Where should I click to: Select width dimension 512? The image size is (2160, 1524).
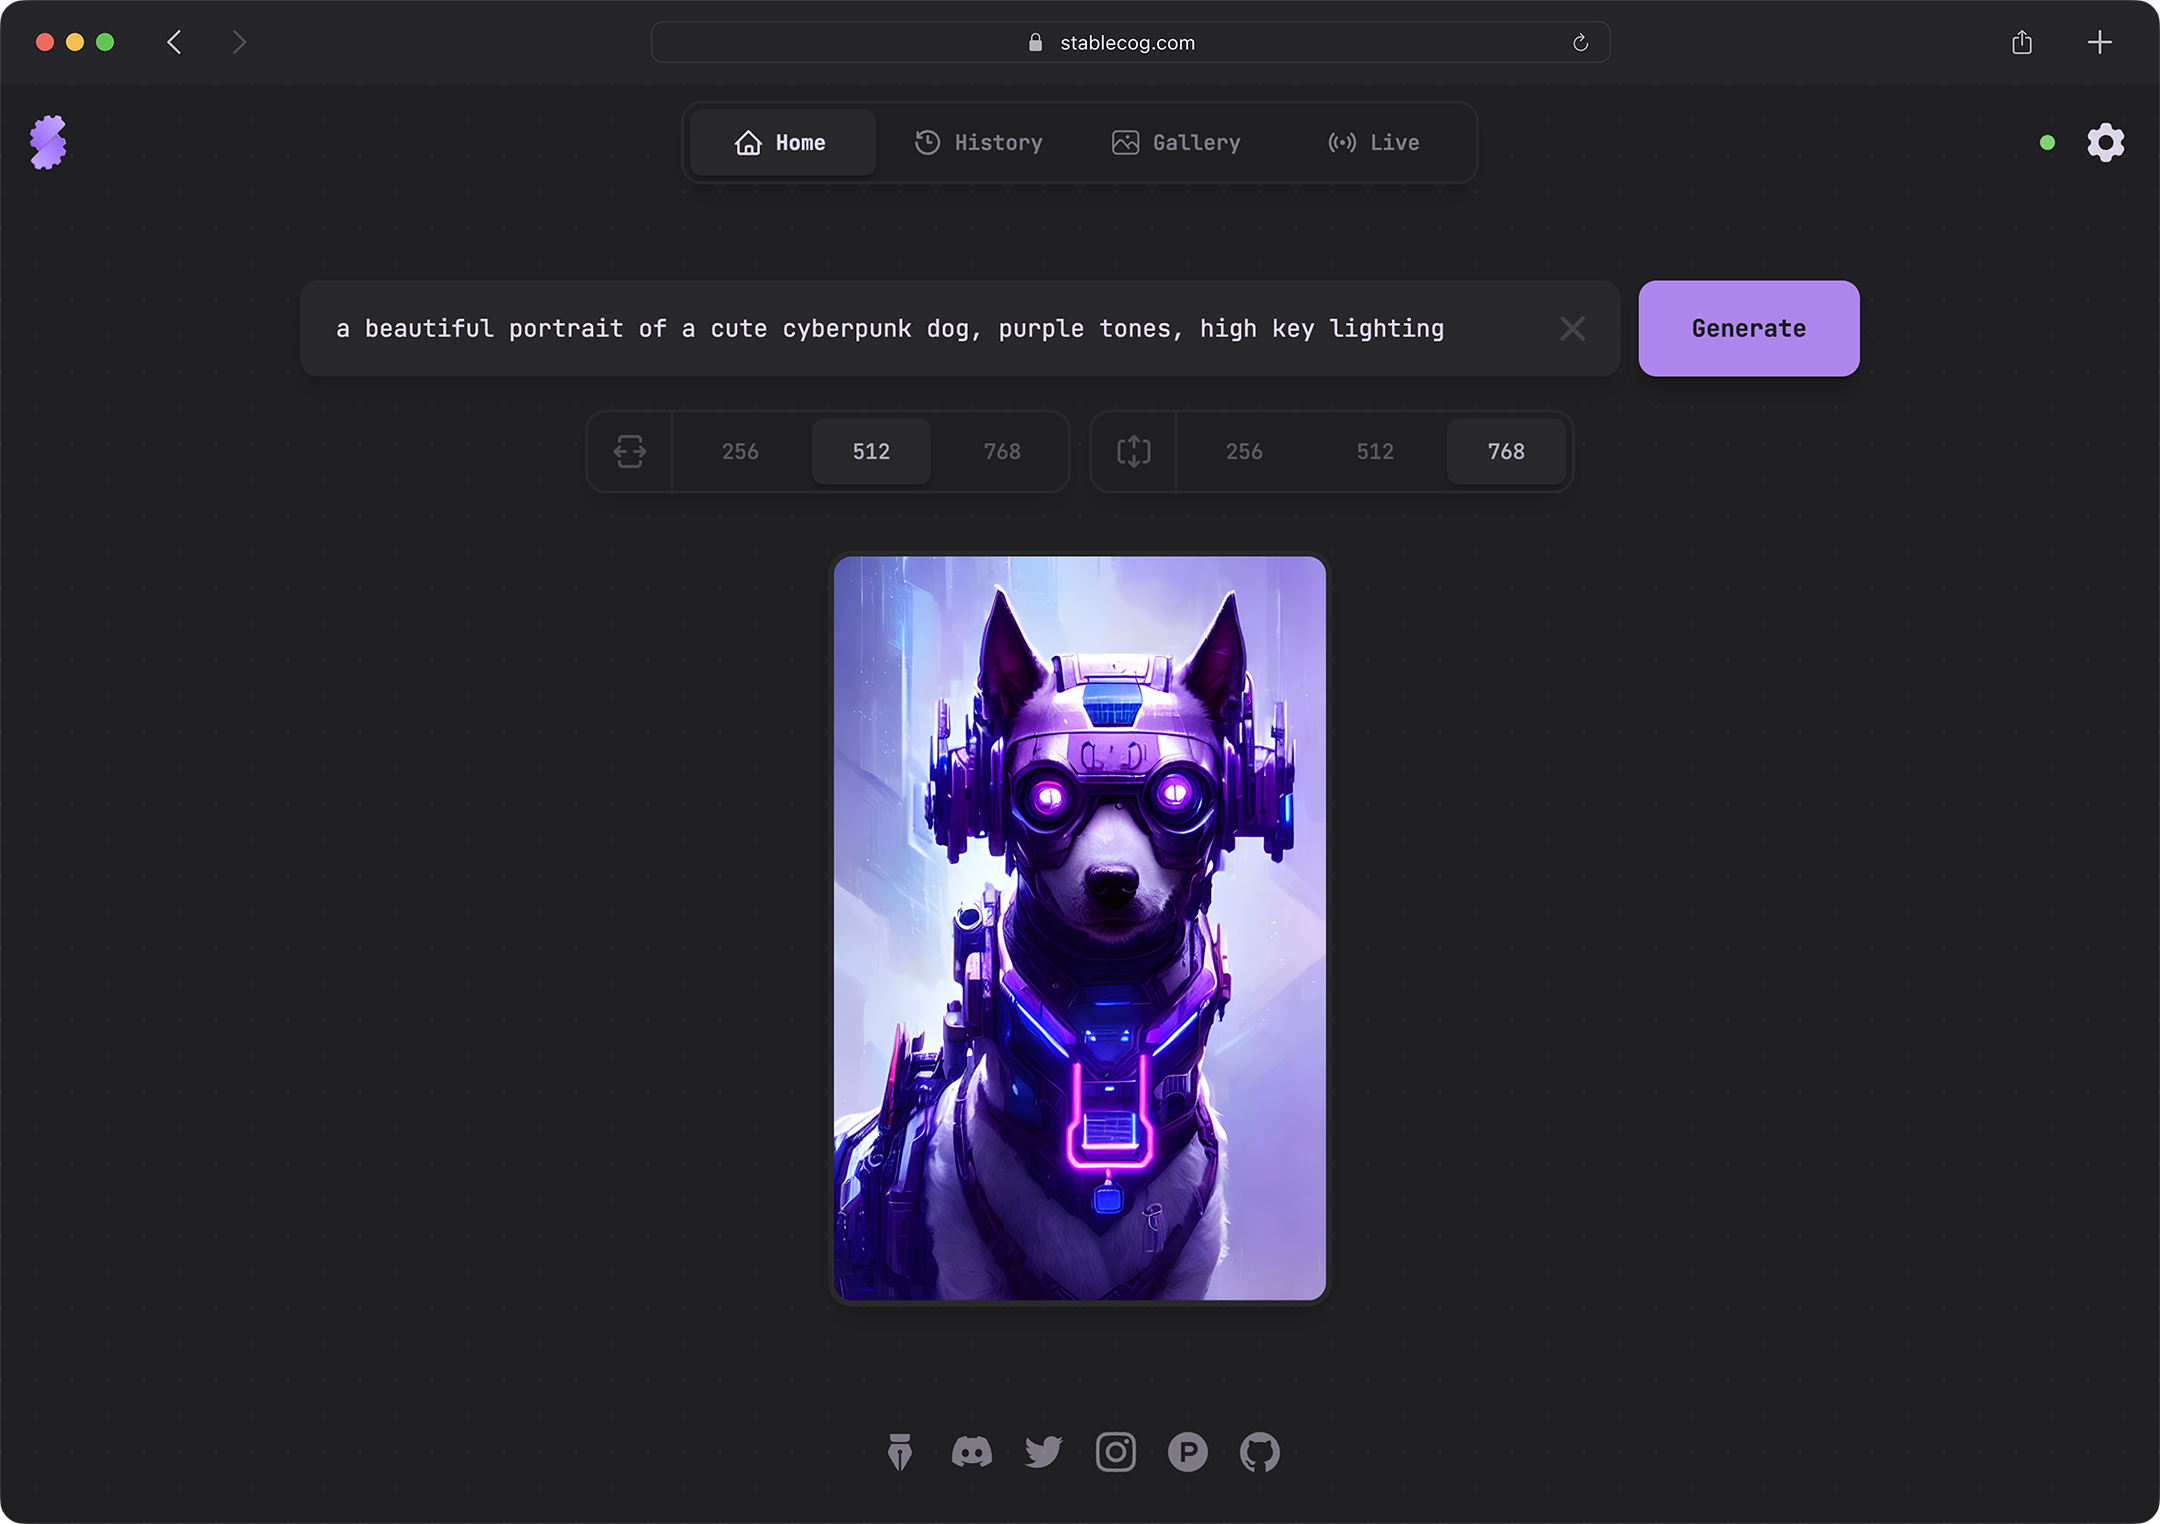click(x=871, y=450)
